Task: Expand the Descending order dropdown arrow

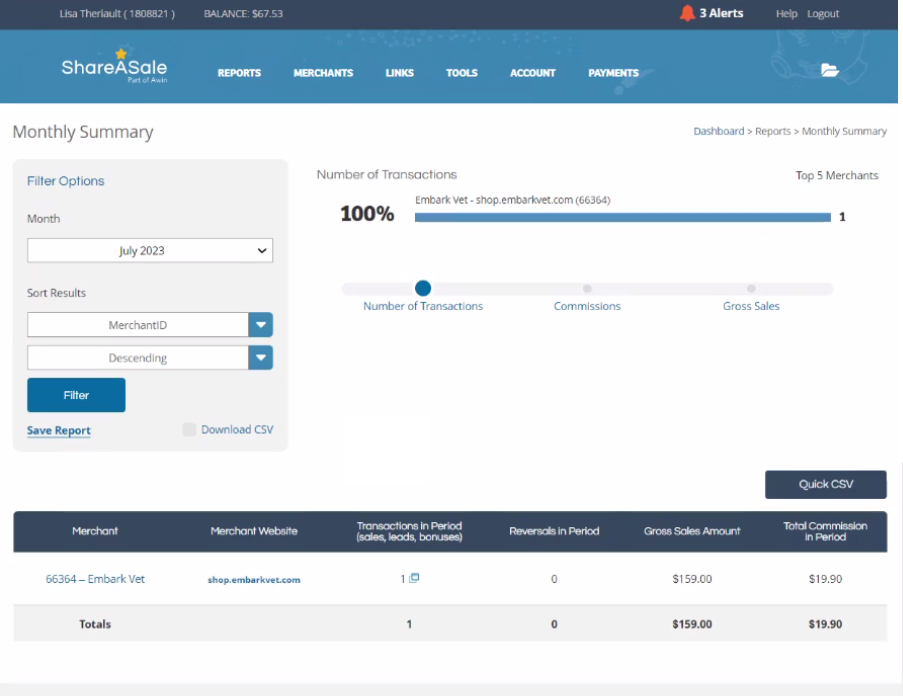Action: [x=260, y=357]
